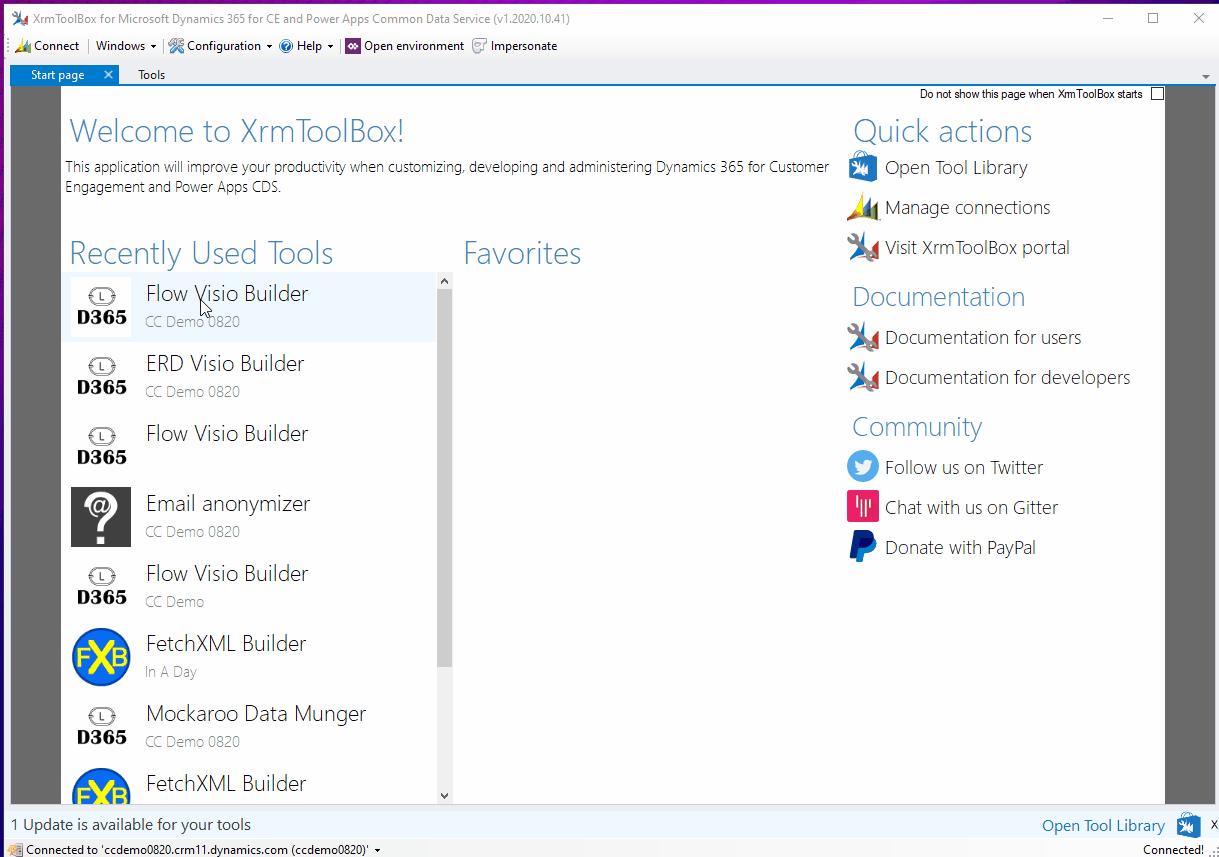The image size is (1219, 857).
Task: Click the Gitter chat icon
Action: (862, 507)
